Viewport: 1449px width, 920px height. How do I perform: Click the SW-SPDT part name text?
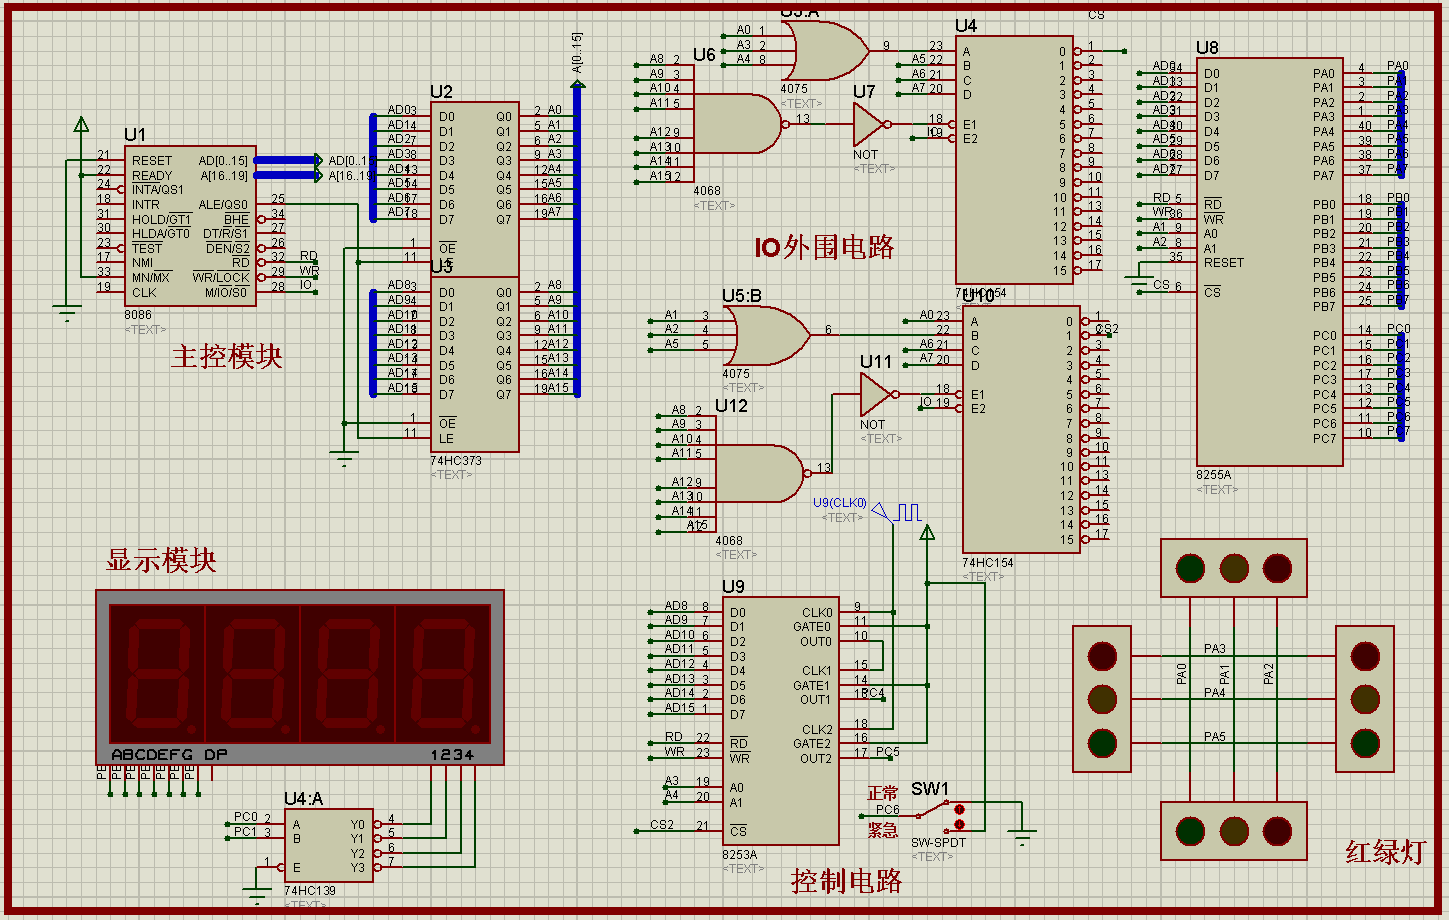click(x=939, y=843)
